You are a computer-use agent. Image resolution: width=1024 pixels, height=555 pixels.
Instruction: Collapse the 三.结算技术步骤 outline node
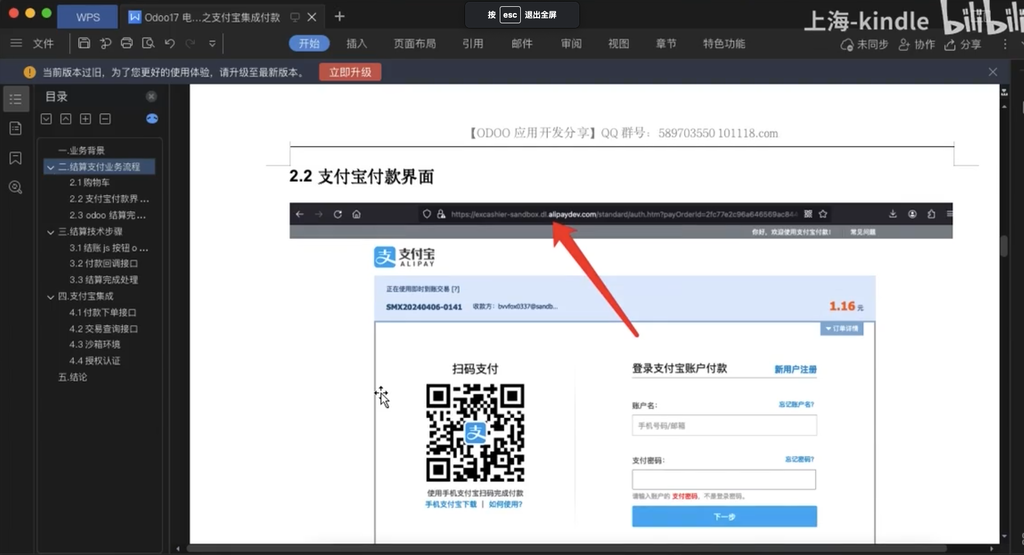pos(51,232)
